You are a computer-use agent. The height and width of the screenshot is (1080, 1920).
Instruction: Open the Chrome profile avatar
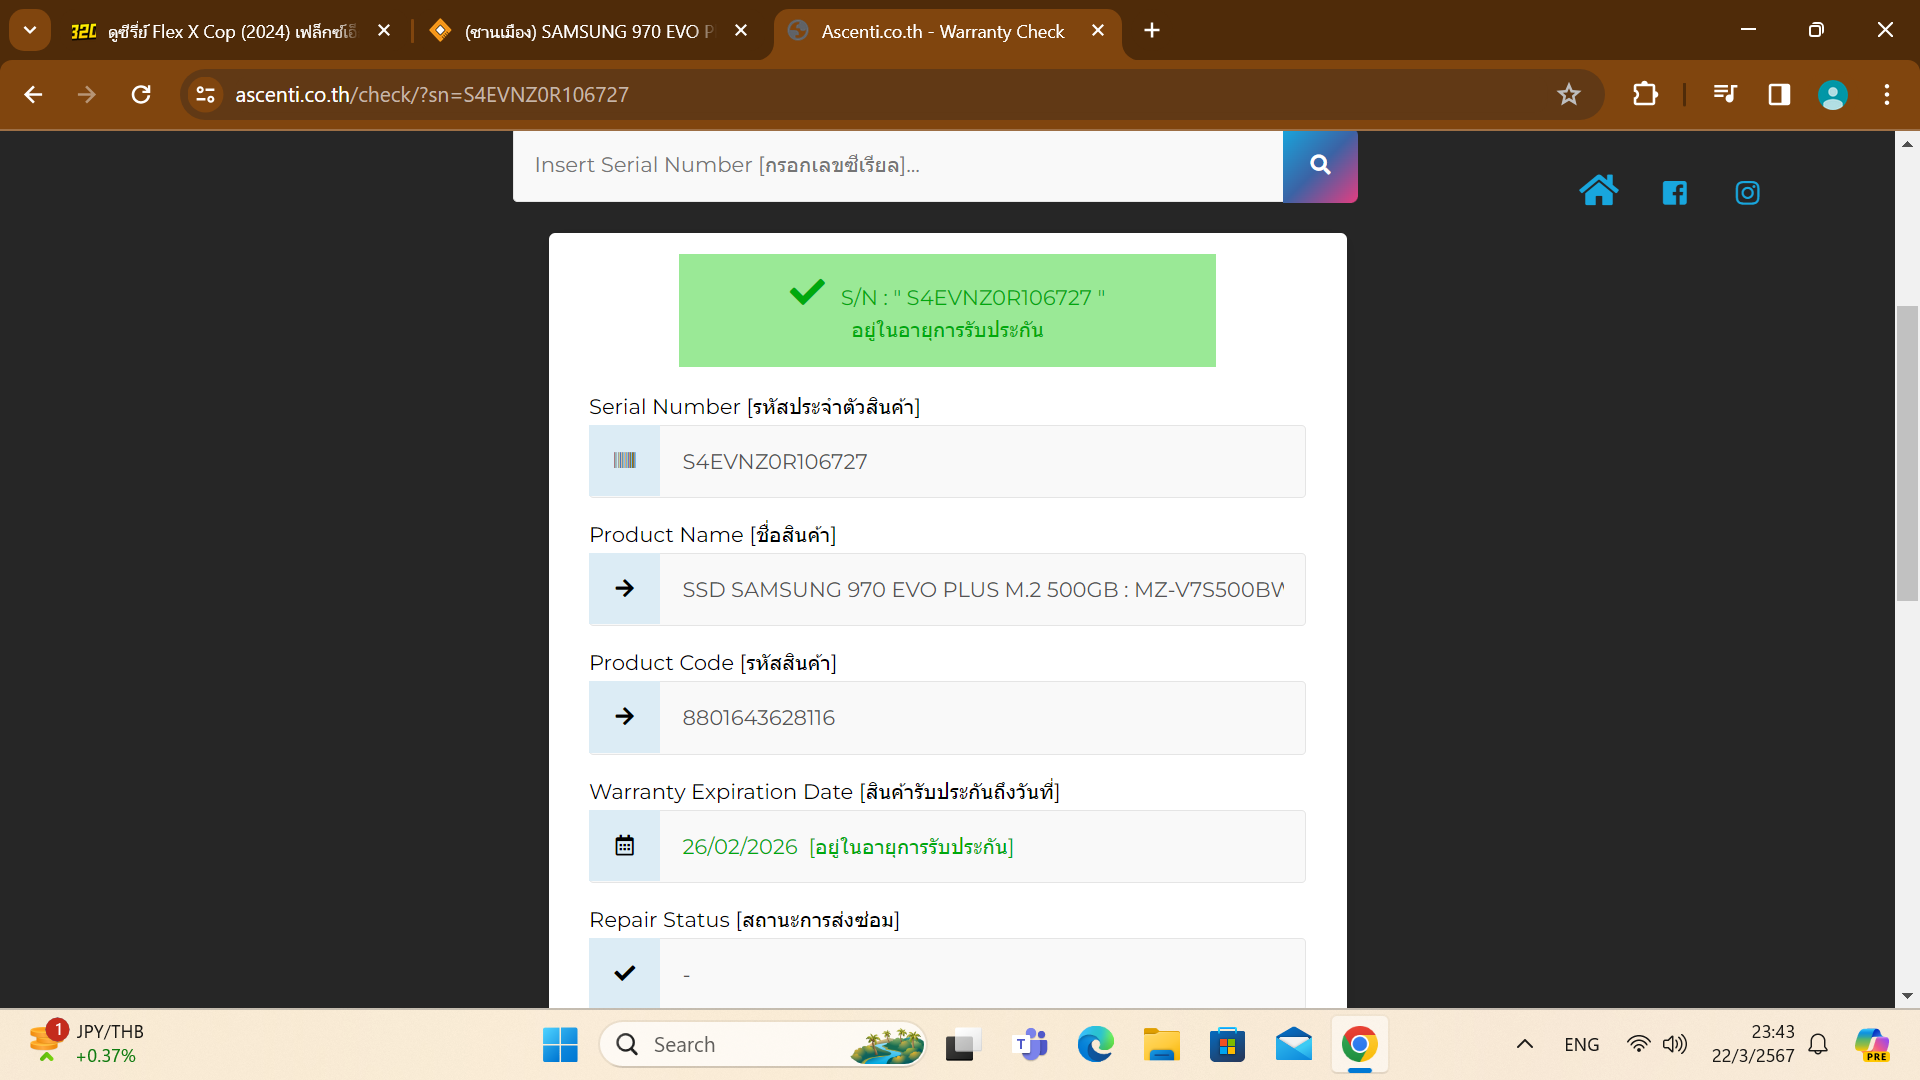pos(1833,94)
